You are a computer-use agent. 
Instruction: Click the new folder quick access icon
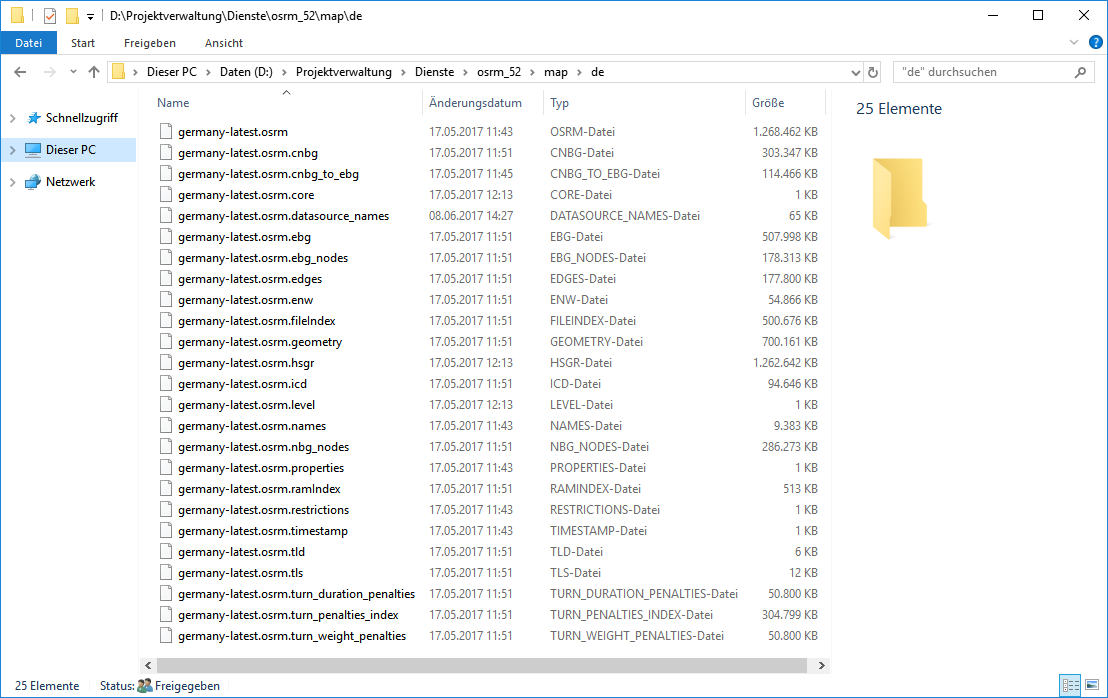(71, 16)
